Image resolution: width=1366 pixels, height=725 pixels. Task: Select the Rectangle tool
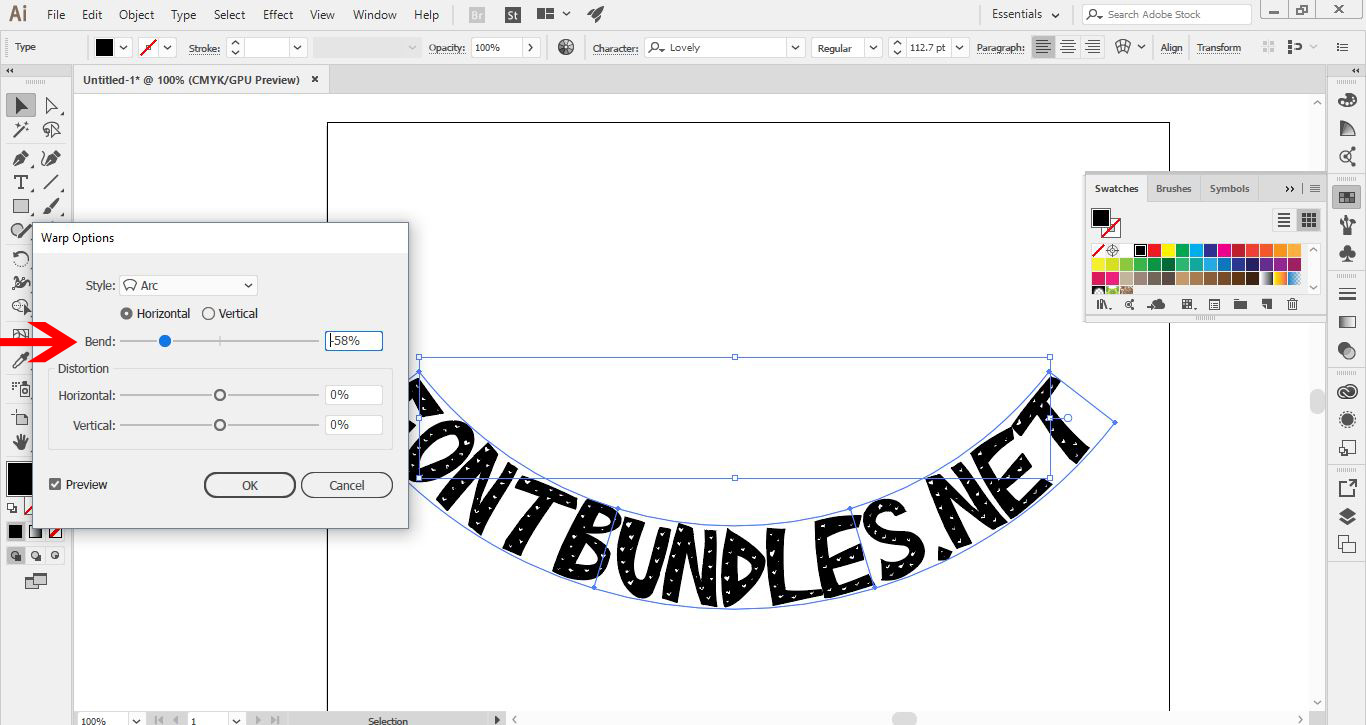pyautogui.click(x=21, y=206)
